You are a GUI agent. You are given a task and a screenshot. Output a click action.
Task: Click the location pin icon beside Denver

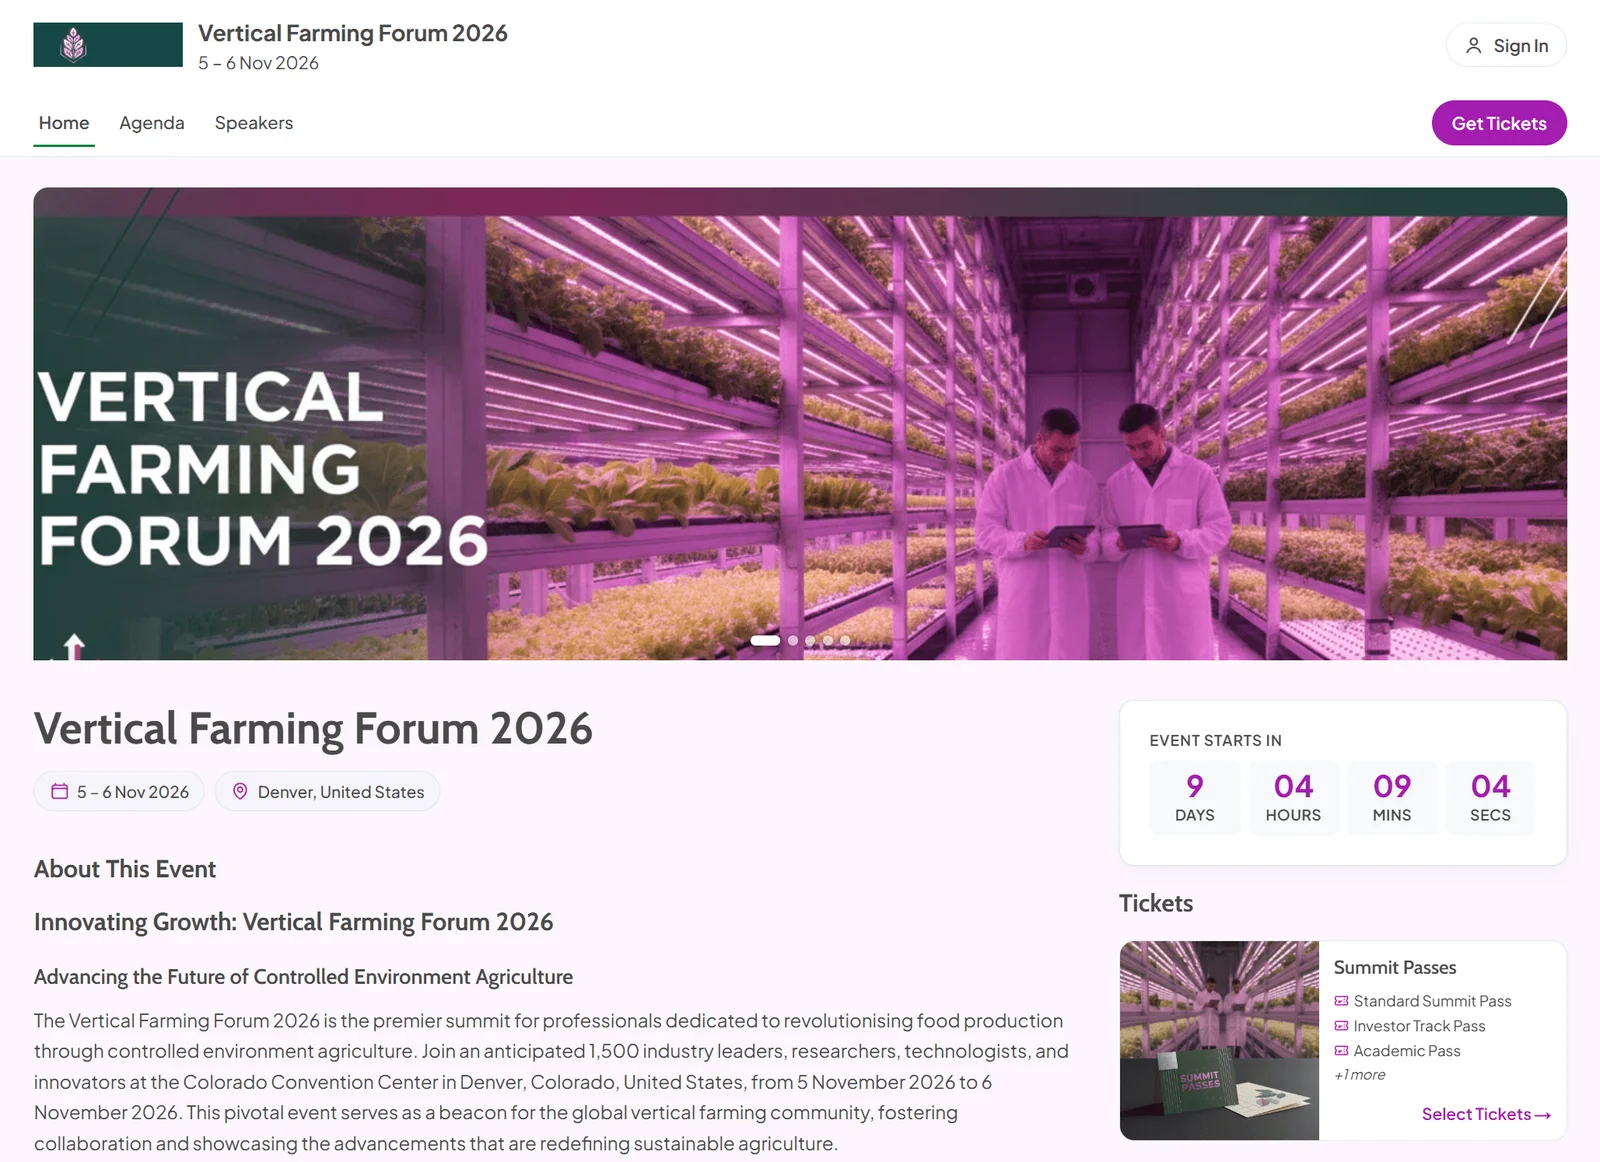point(240,791)
